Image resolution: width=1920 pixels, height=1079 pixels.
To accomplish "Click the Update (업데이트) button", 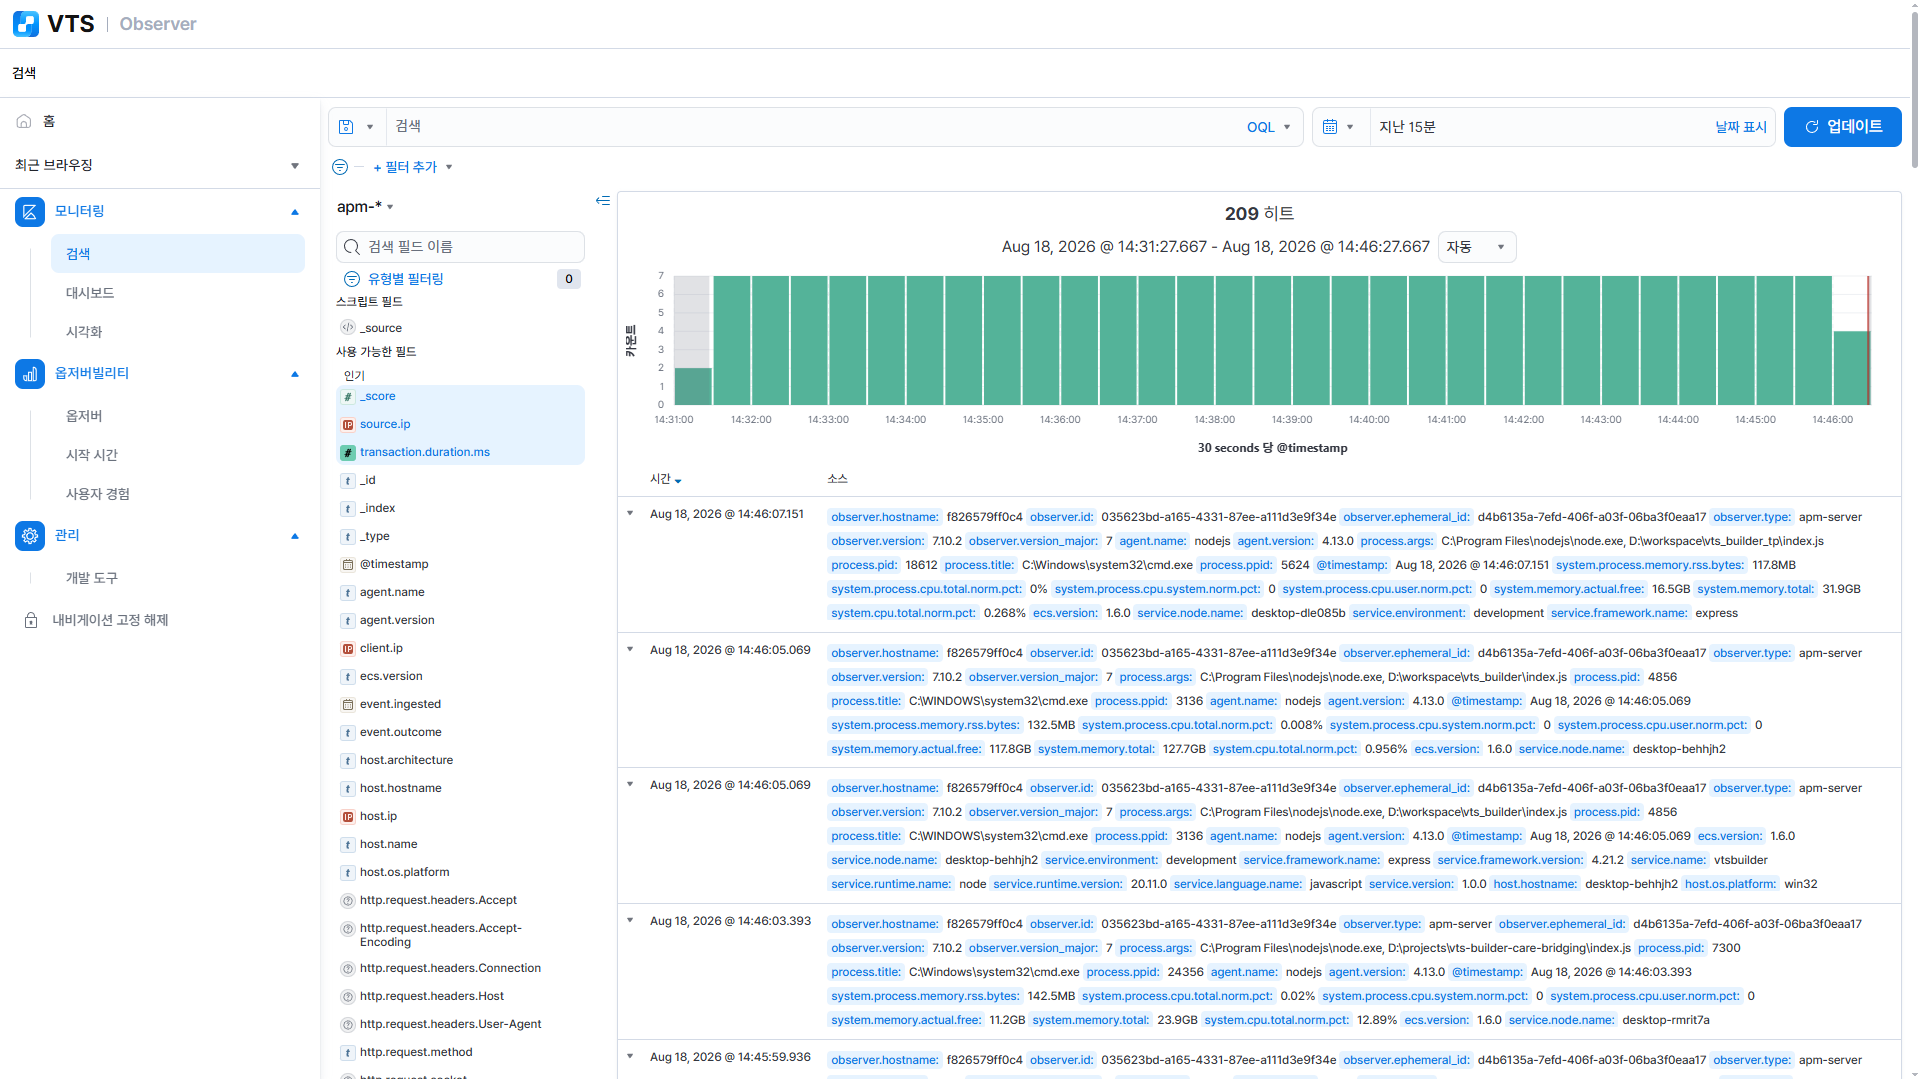I will (x=1843, y=127).
